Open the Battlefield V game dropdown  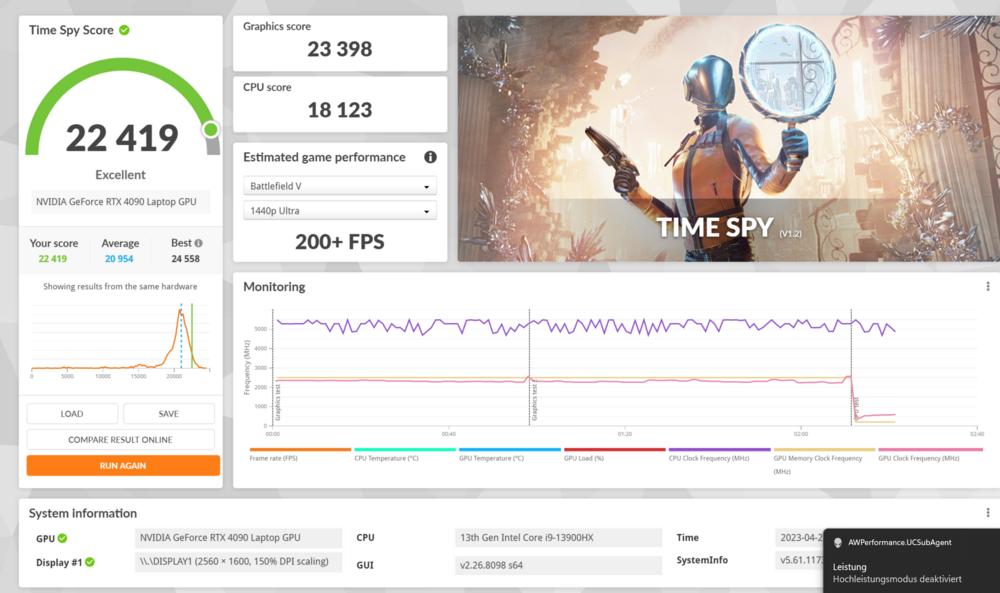tap(340, 186)
